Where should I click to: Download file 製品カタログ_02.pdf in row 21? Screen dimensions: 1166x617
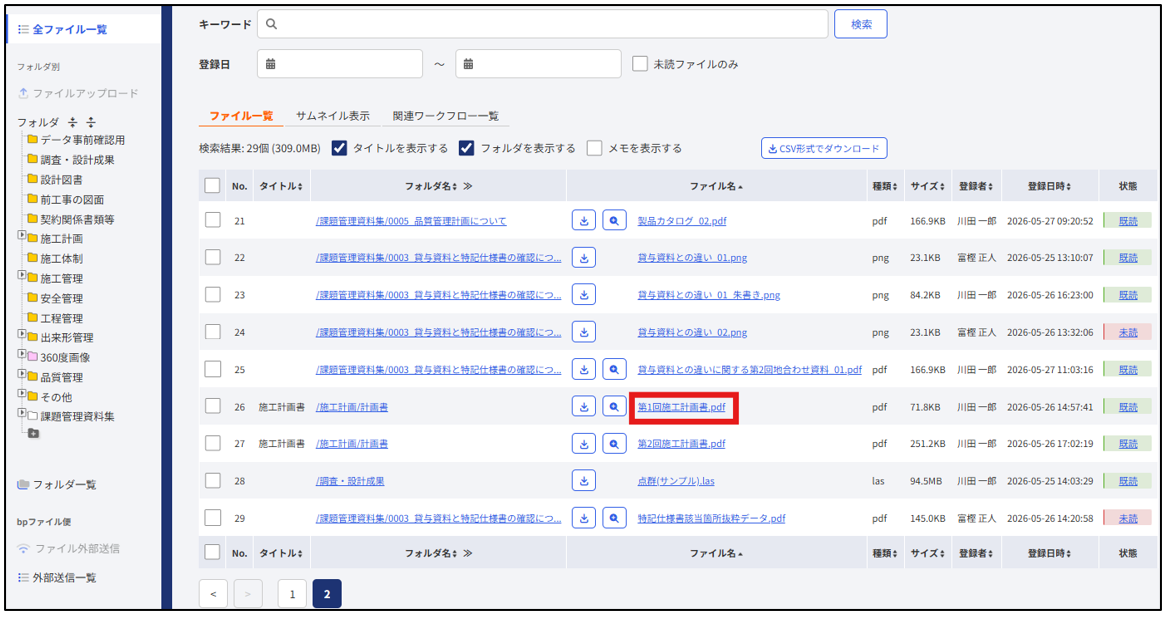click(x=584, y=221)
